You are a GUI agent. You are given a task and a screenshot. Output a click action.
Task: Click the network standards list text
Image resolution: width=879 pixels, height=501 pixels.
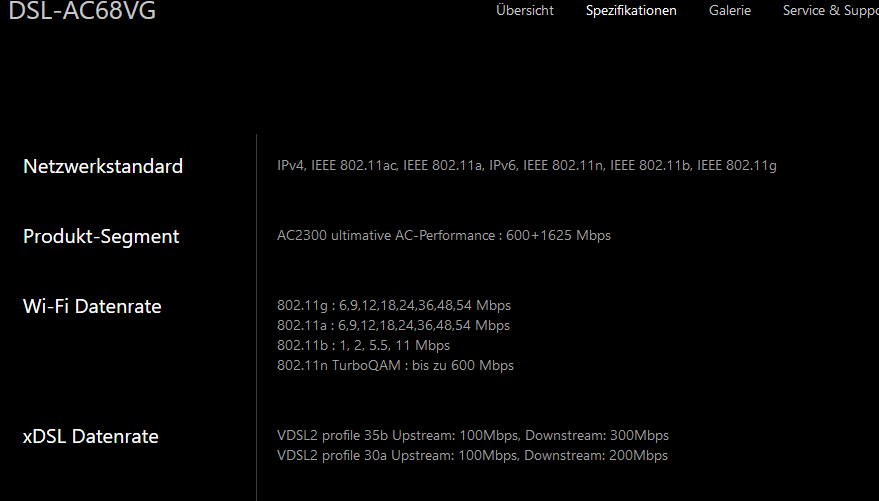(x=526, y=165)
